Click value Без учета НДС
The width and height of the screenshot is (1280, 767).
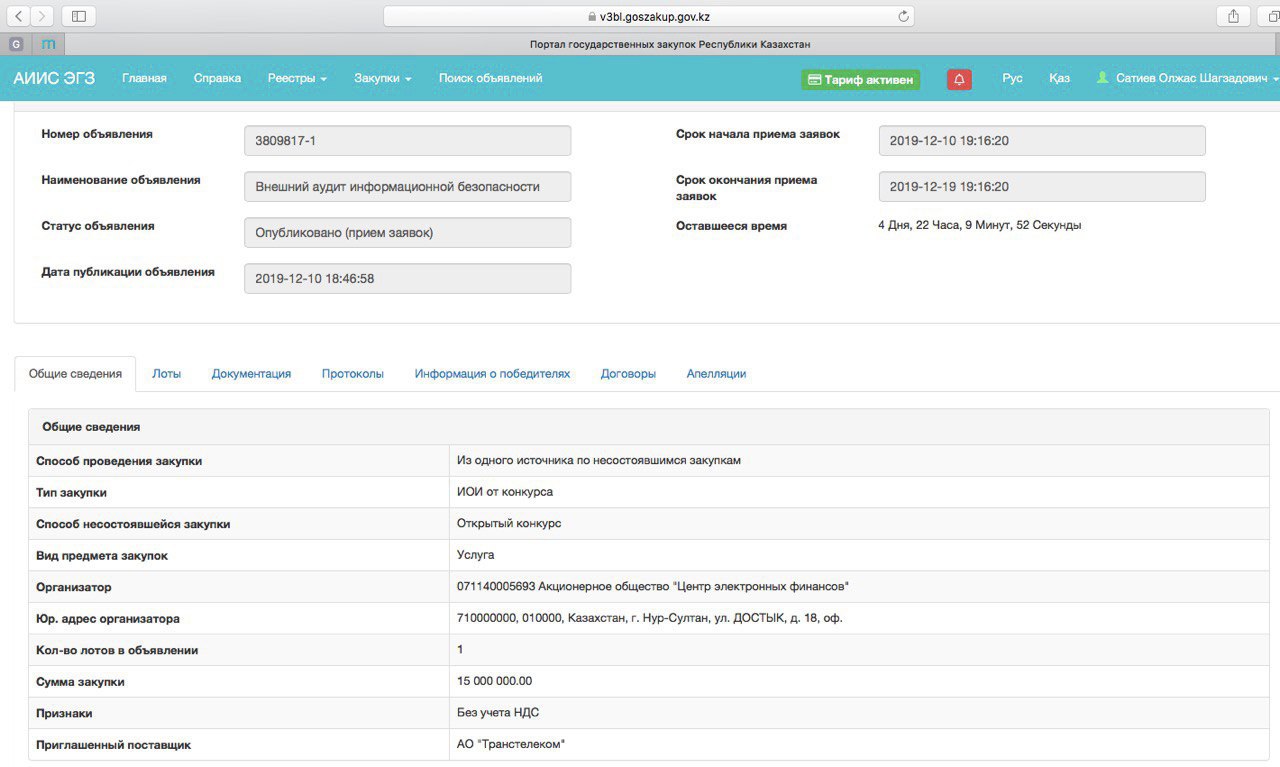pyautogui.click(x=498, y=713)
